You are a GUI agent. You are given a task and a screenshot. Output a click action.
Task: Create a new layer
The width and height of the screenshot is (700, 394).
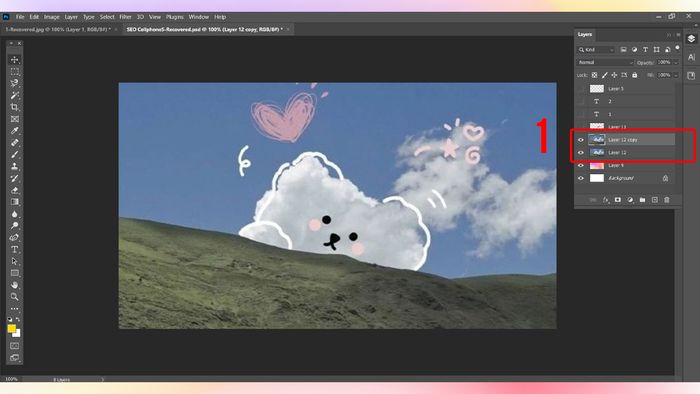click(654, 200)
